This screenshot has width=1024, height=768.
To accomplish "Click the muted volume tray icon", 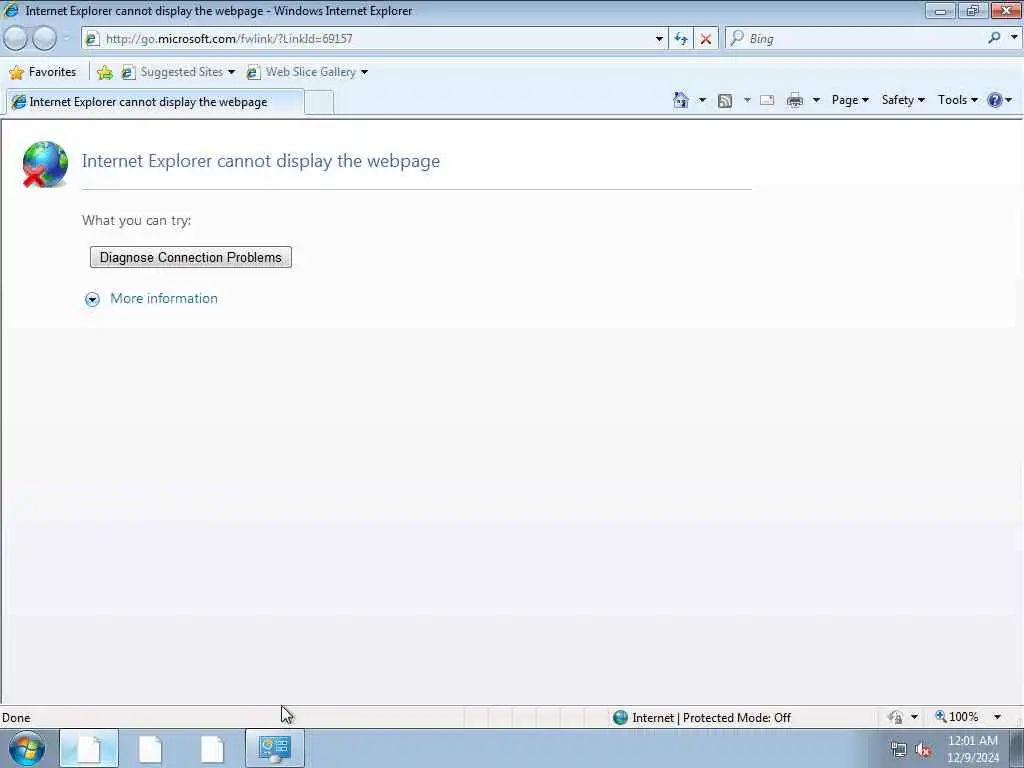I will pos(923,750).
